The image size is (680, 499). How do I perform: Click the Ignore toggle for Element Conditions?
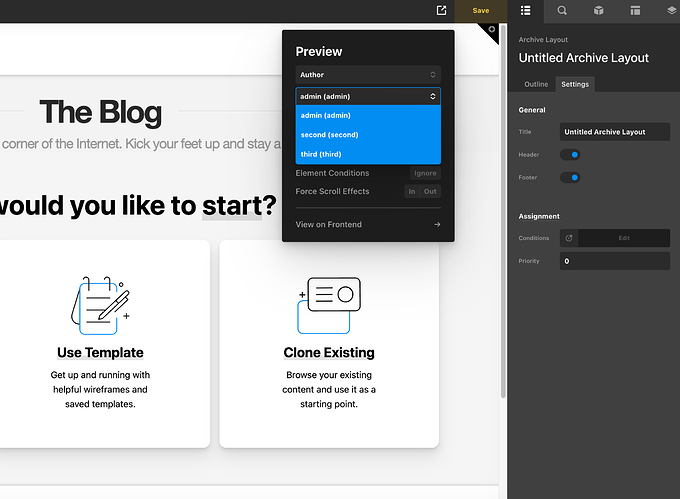point(425,173)
